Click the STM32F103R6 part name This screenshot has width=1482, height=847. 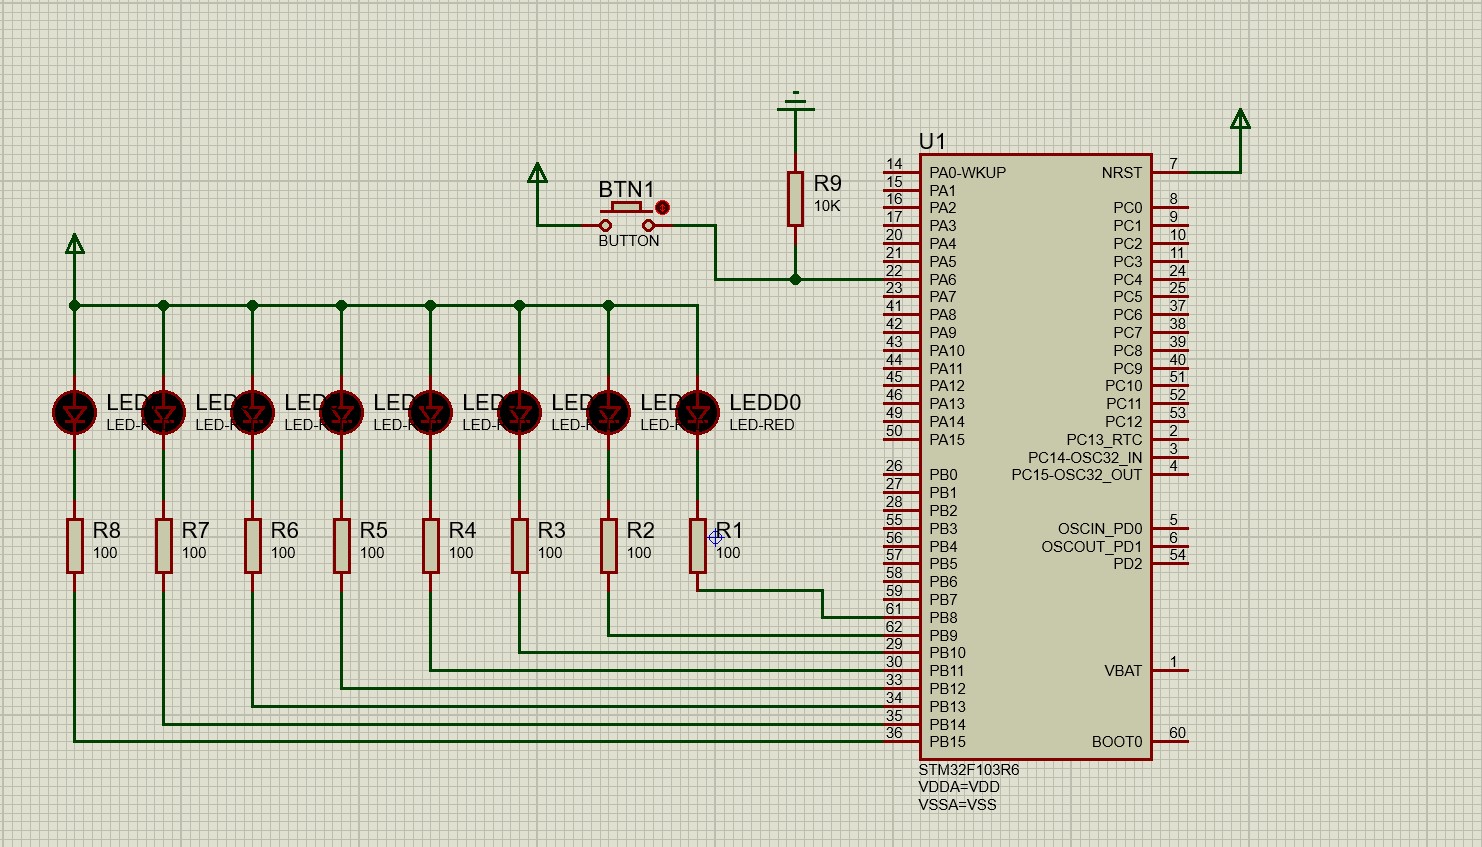click(969, 770)
